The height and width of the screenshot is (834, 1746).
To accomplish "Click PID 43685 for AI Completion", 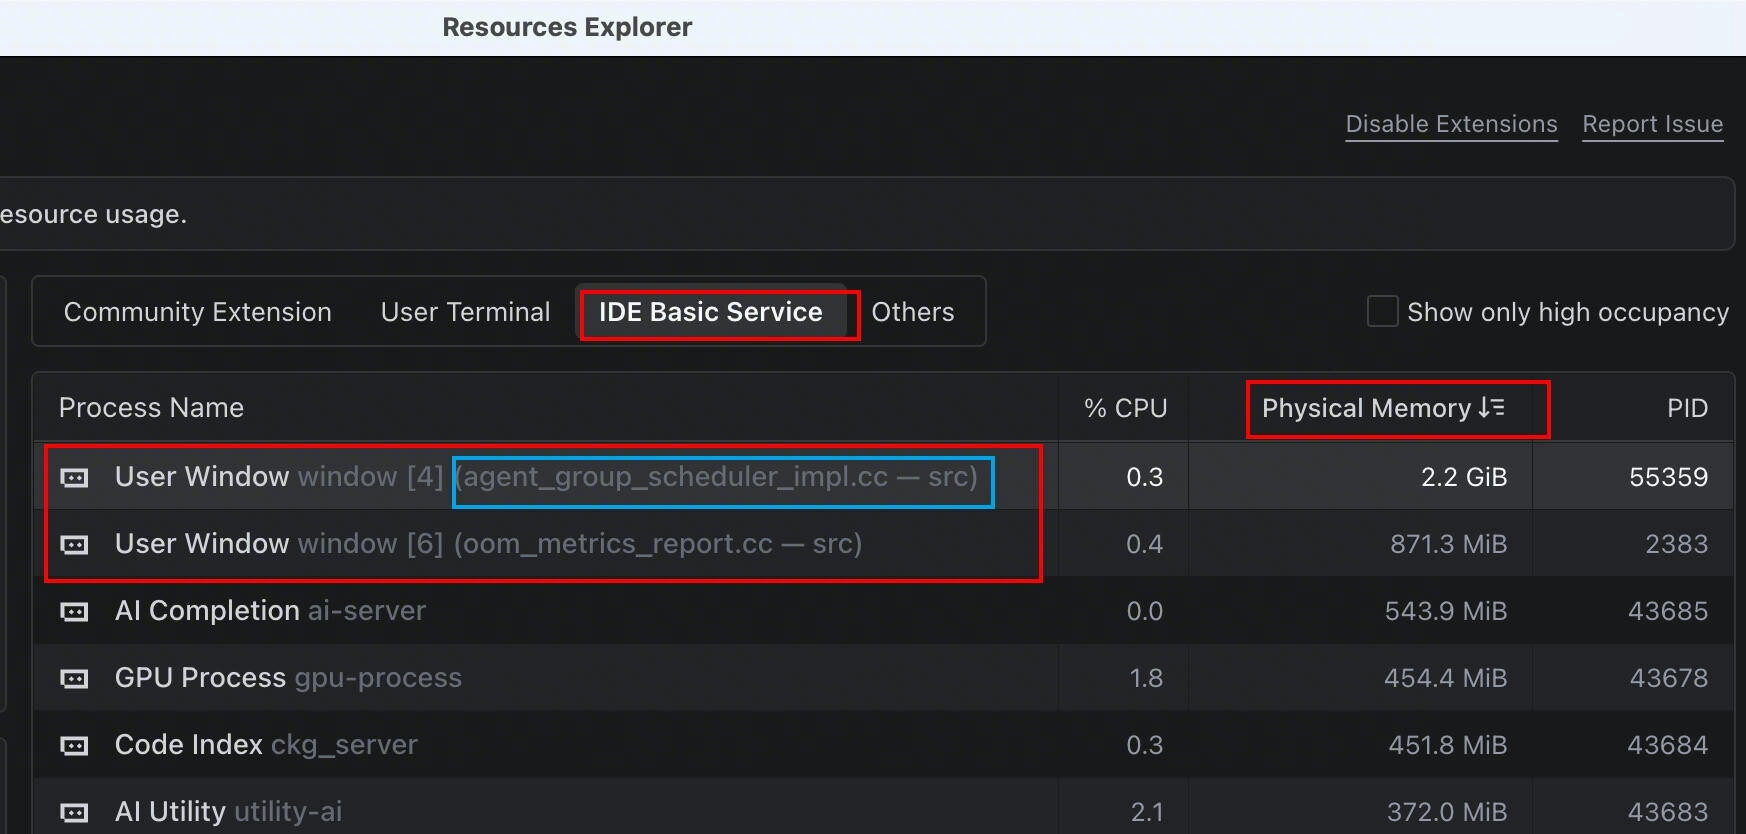I will pos(1668,611).
